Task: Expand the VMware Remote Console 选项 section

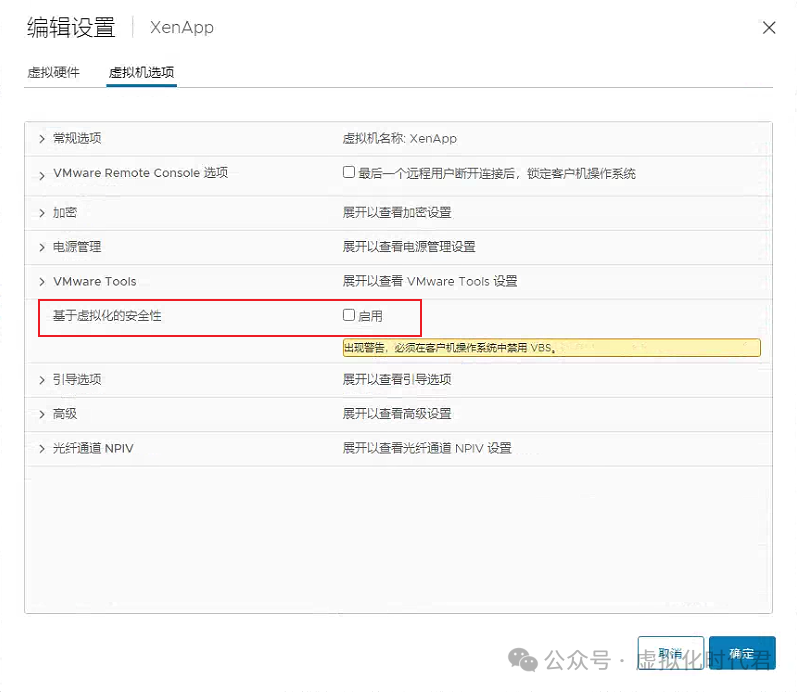Action: 42,176
